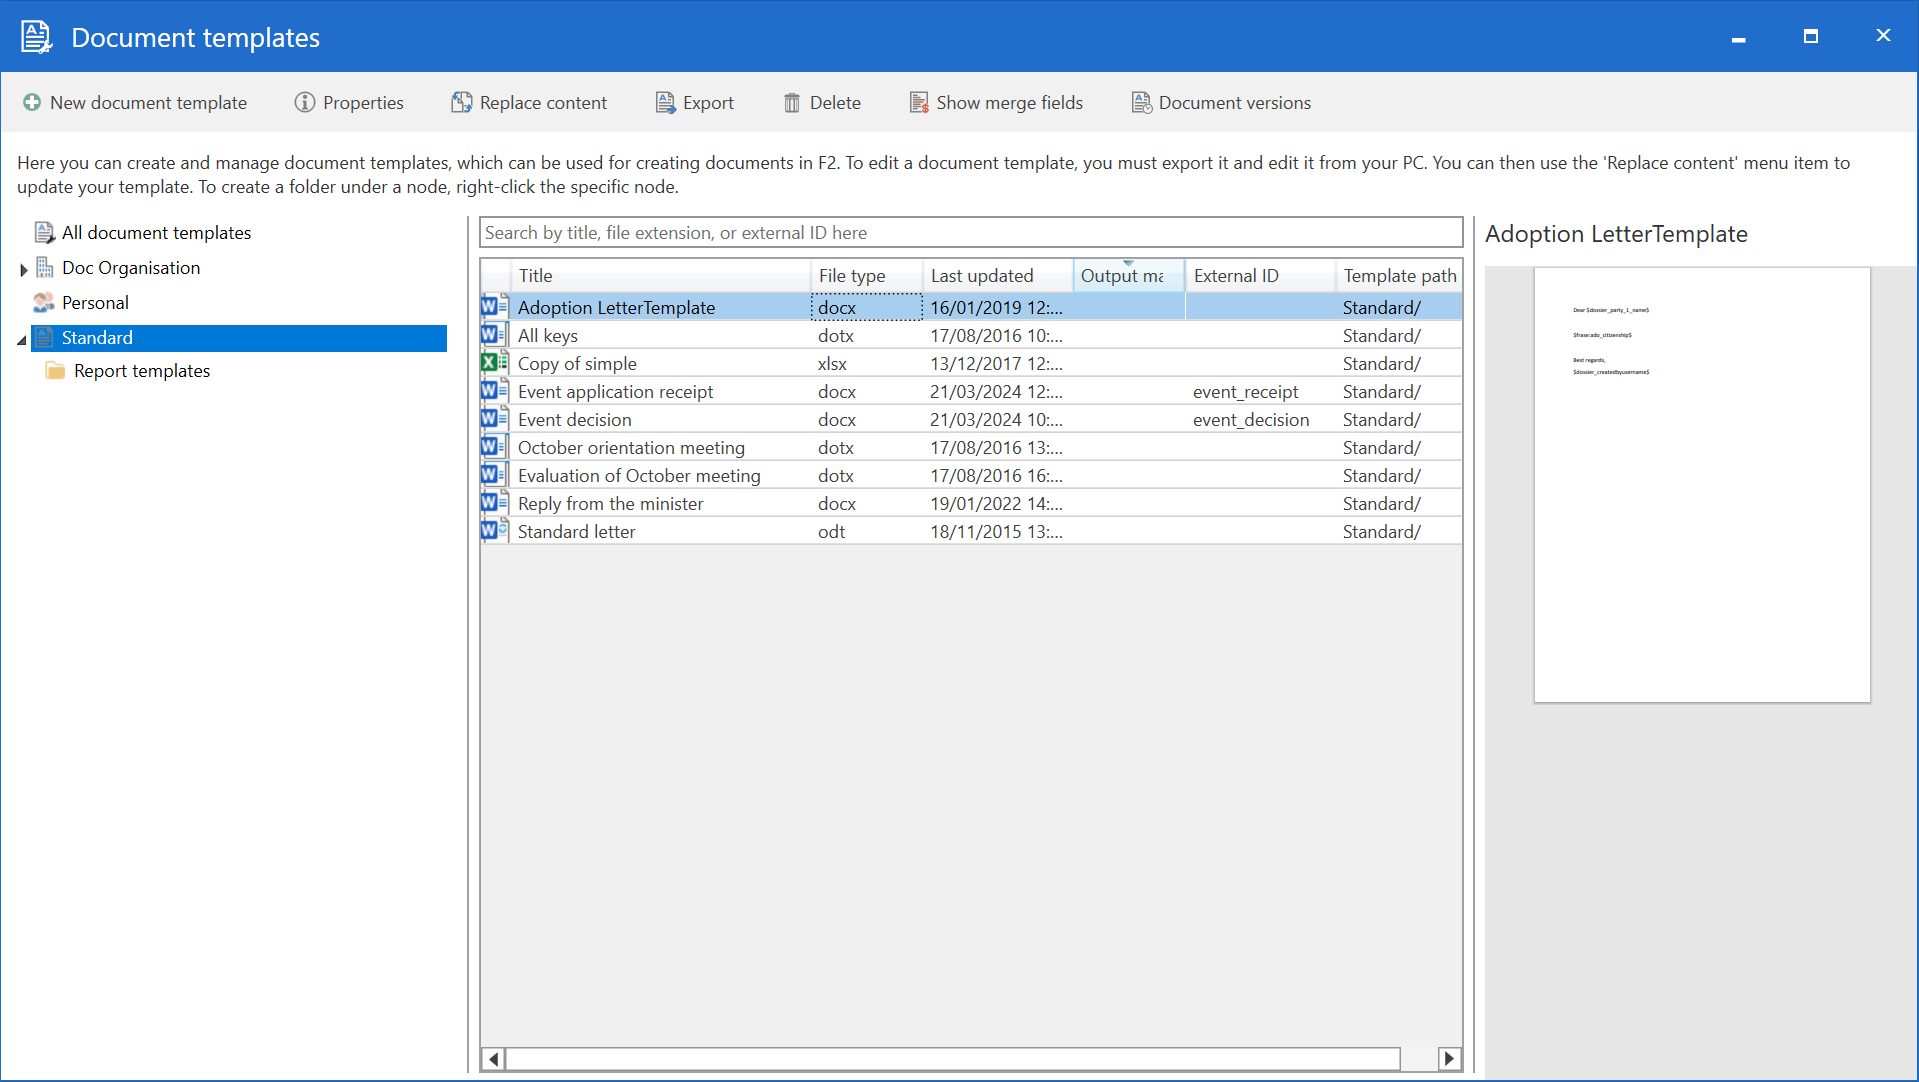The height and width of the screenshot is (1082, 1919).
Task: Sort by External ID column
Action: [x=1260, y=276]
